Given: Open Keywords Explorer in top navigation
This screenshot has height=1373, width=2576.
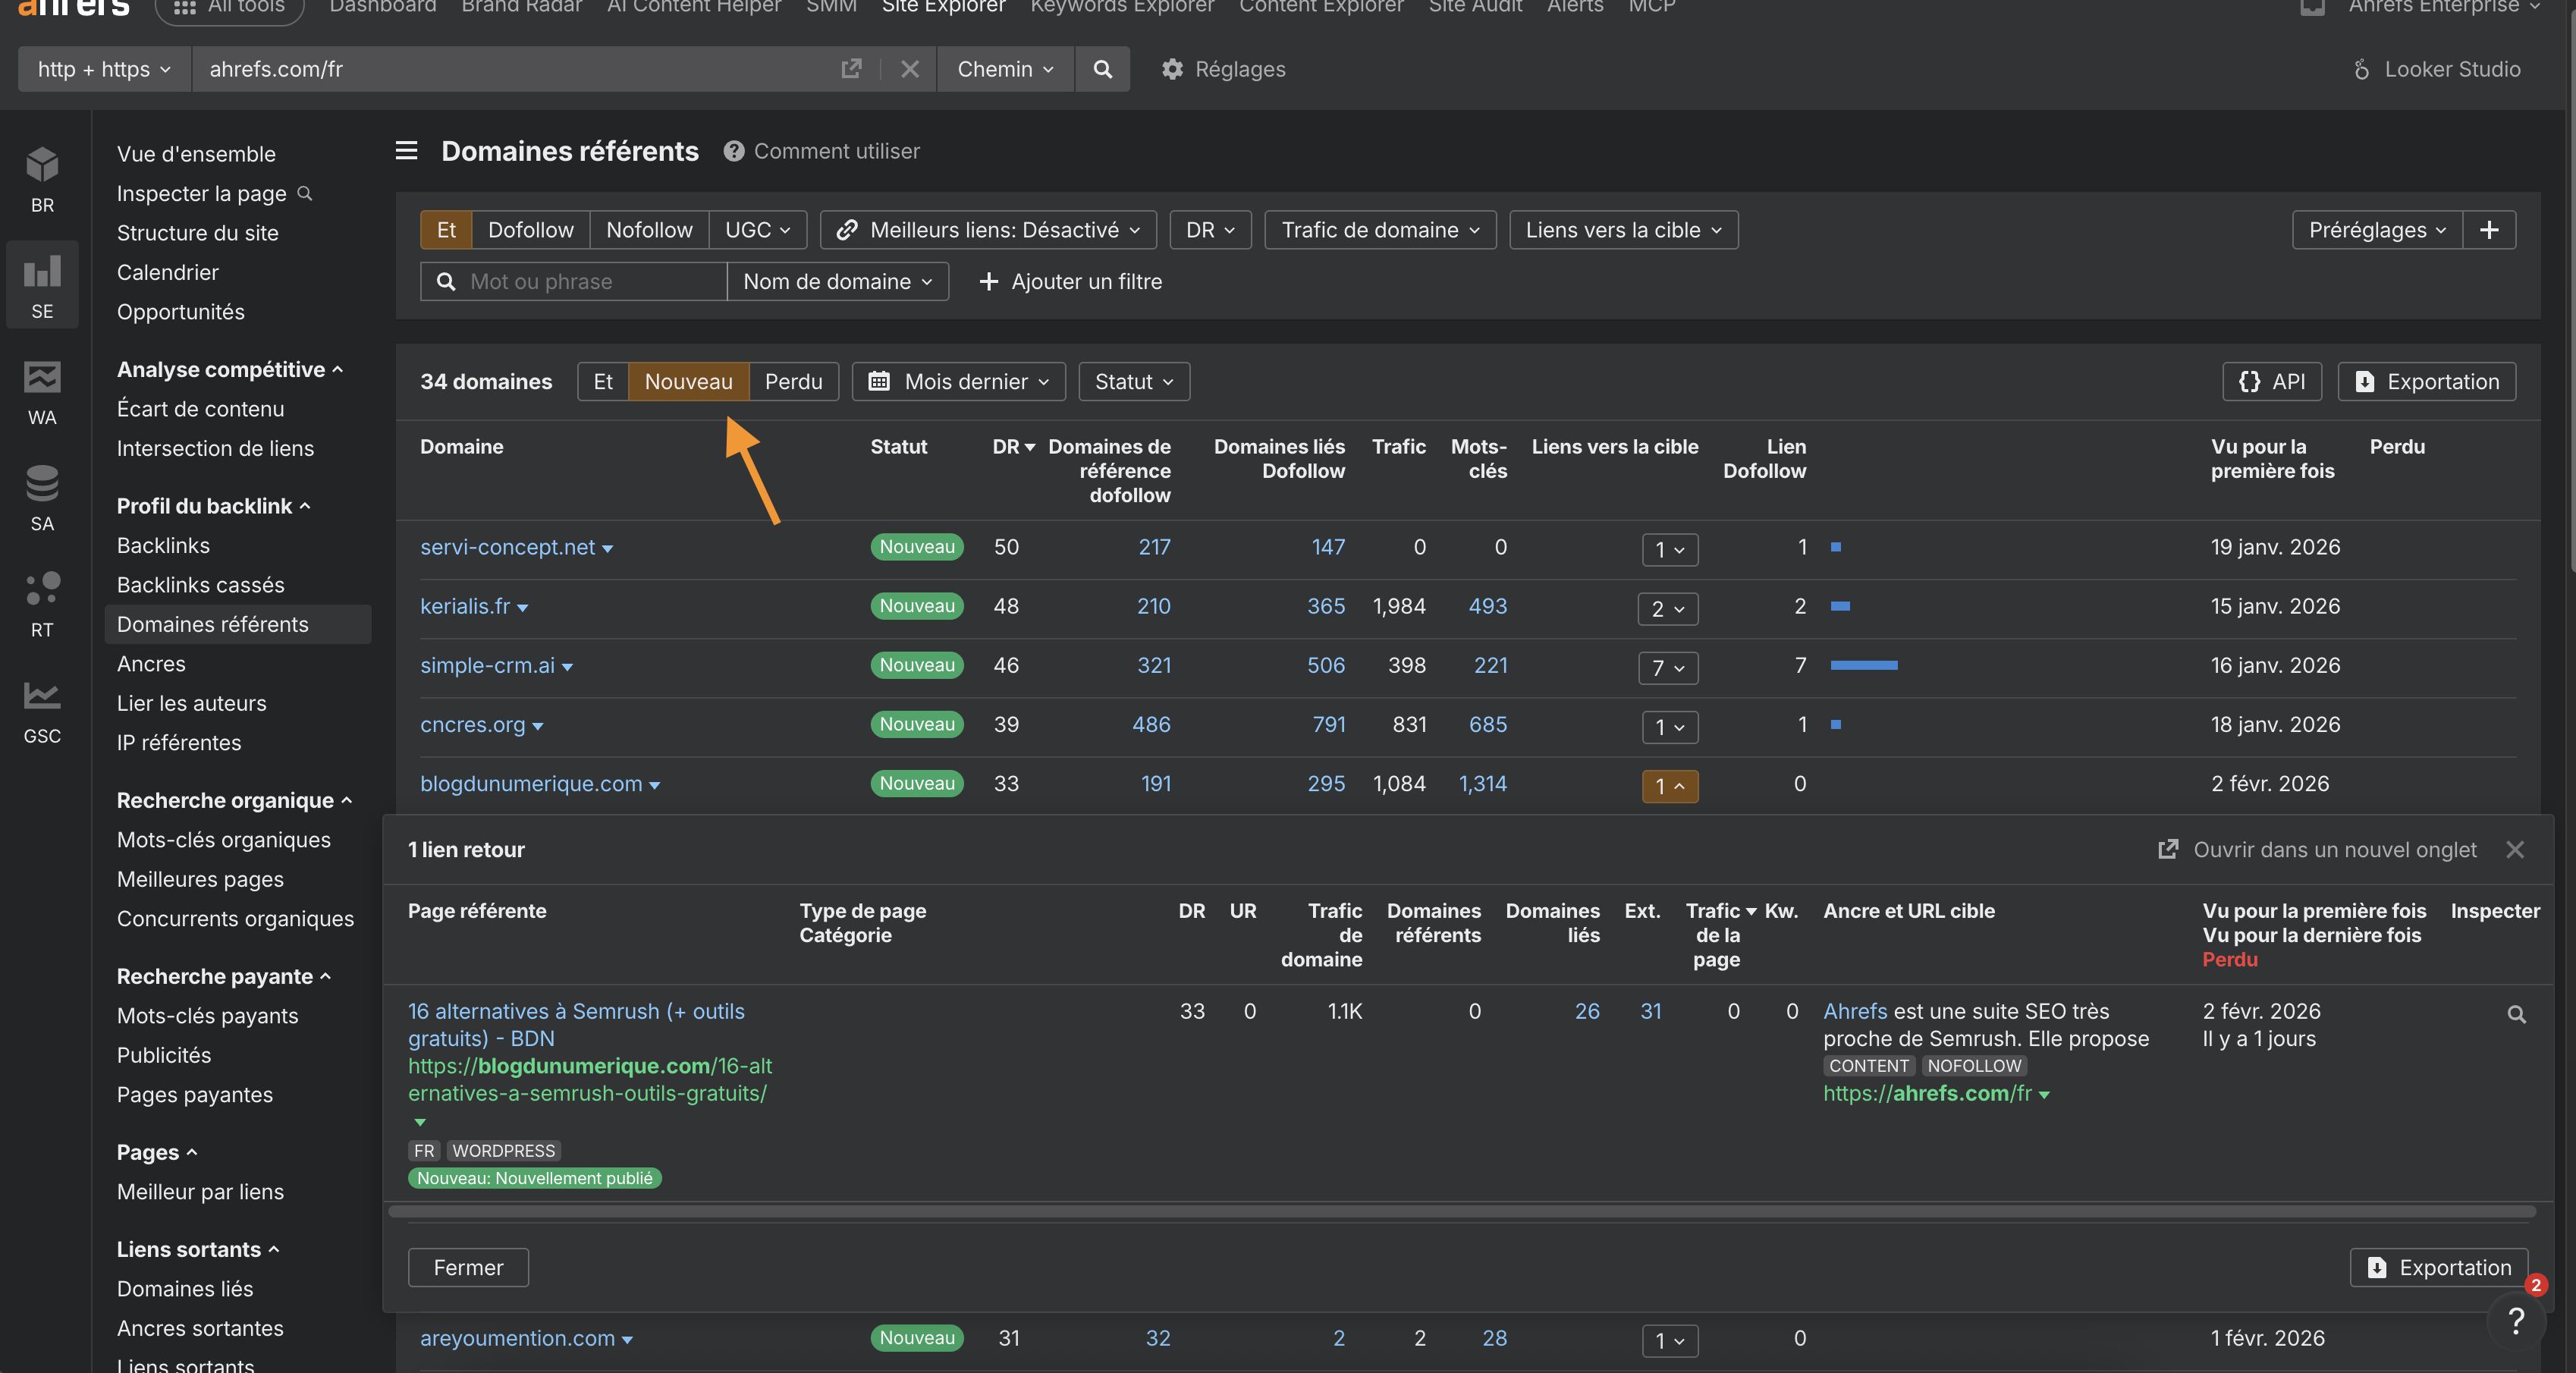Looking at the screenshot, I should (1122, 7).
